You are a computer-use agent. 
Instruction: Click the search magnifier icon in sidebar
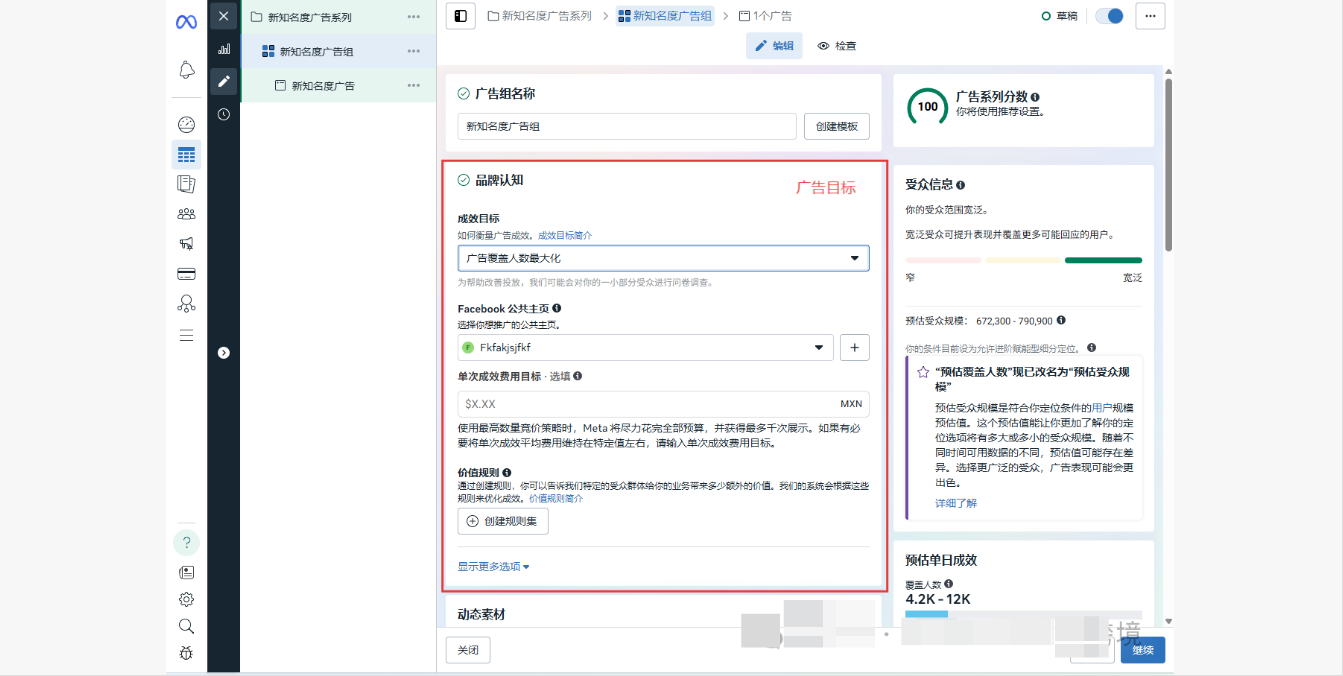point(186,626)
